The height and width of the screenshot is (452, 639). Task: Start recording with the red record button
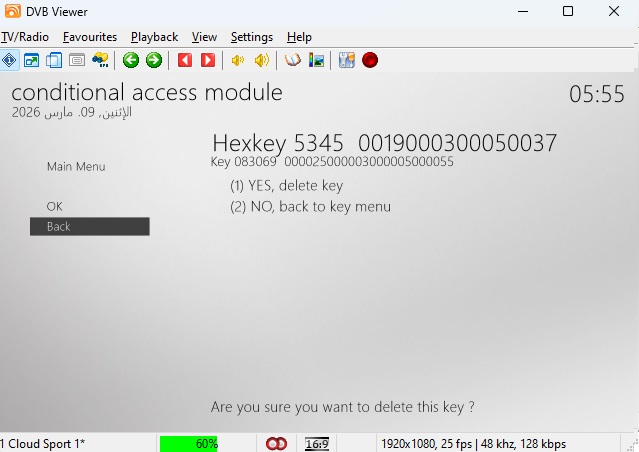(x=370, y=60)
